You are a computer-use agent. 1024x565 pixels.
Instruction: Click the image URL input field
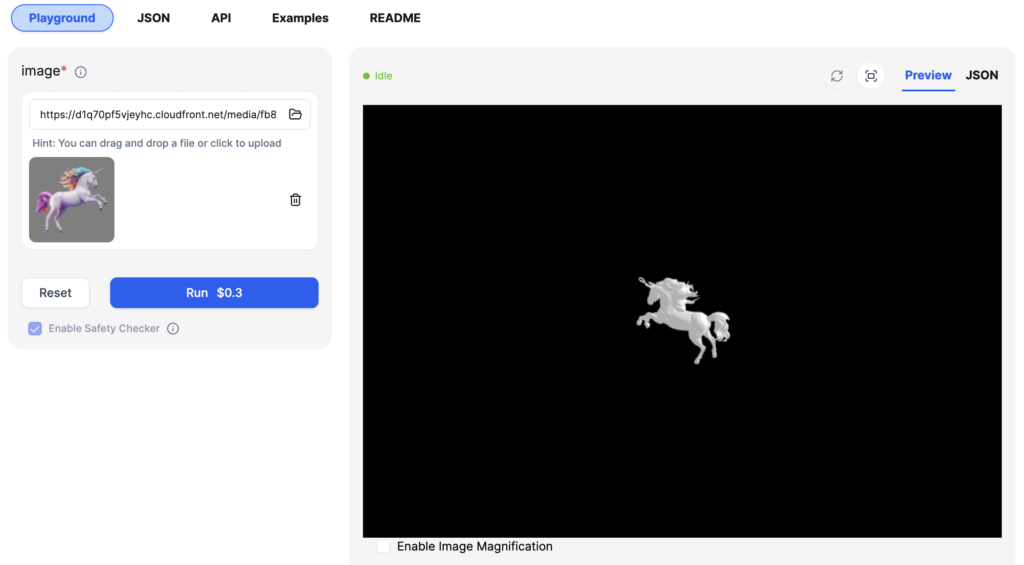158,114
